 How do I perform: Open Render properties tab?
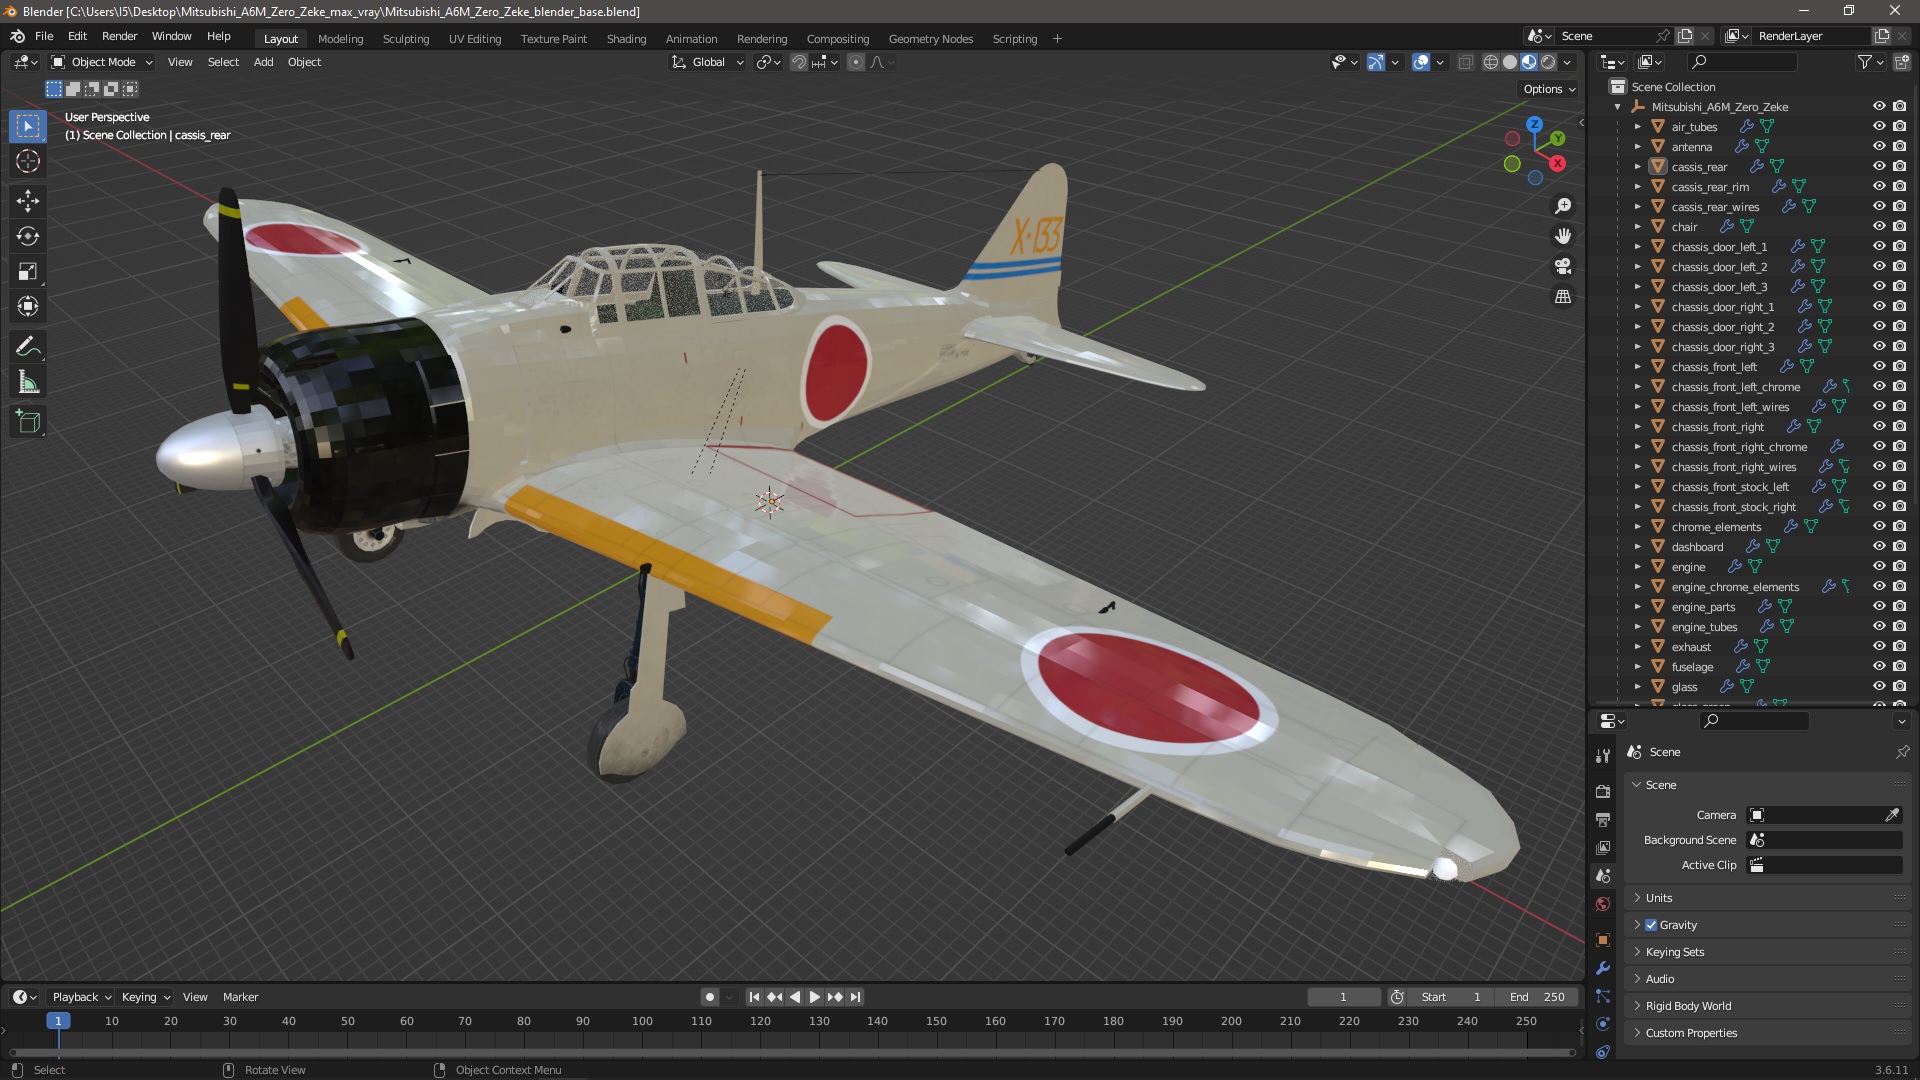coord(1603,791)
